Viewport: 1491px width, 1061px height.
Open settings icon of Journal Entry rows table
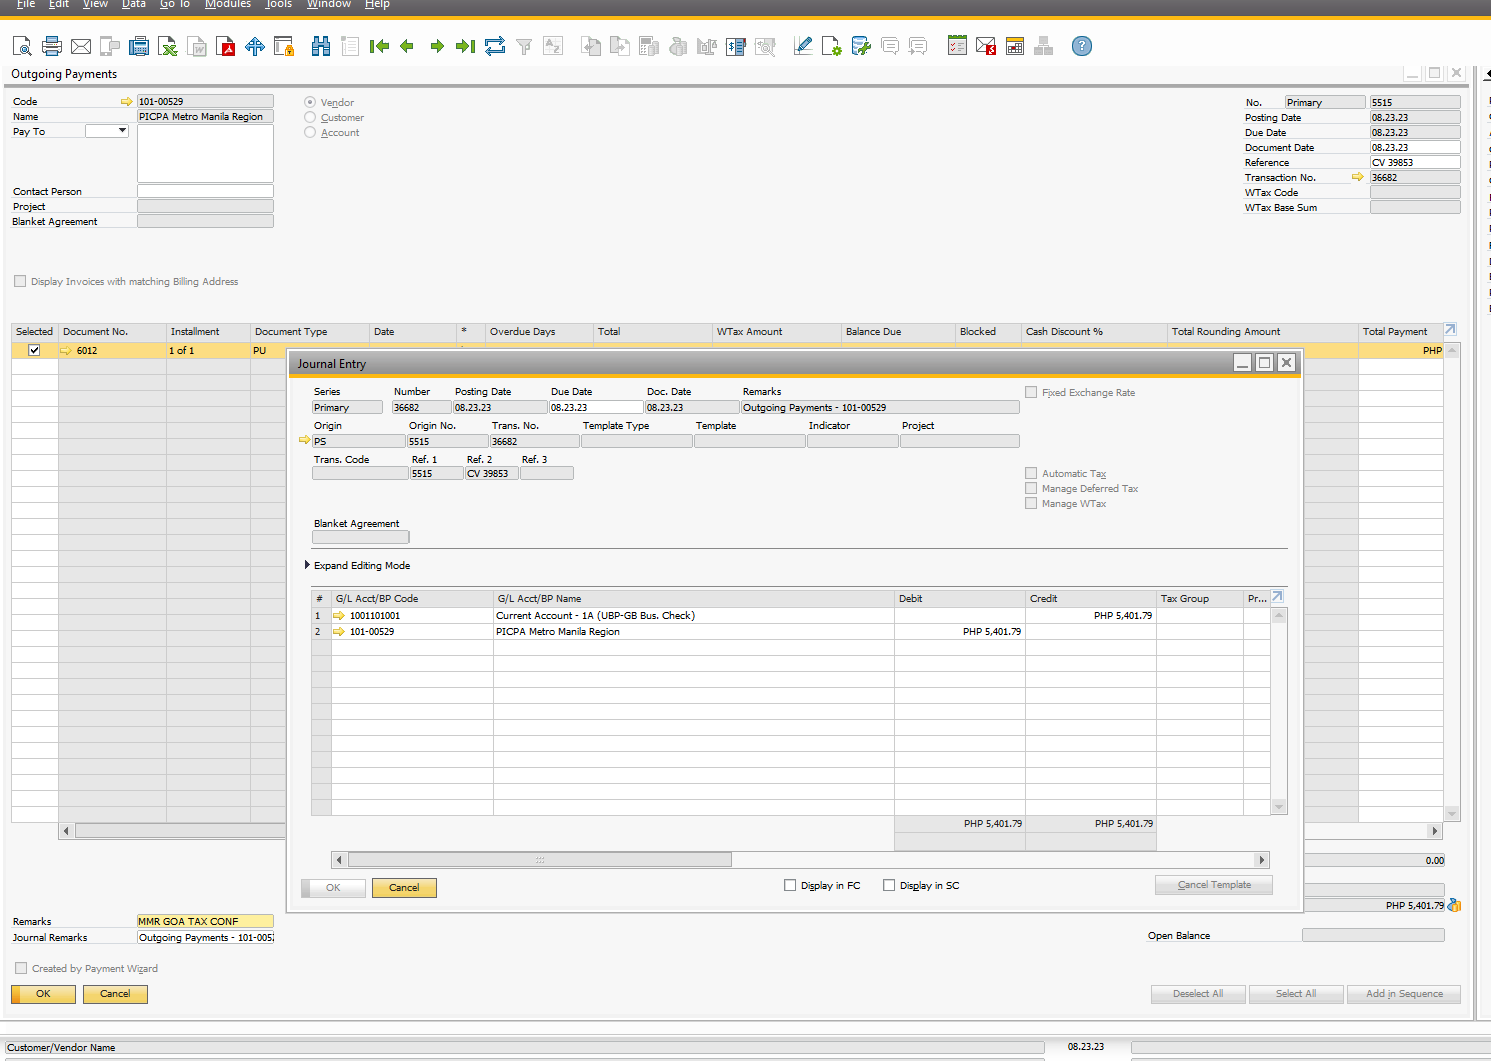[1277, 597]
